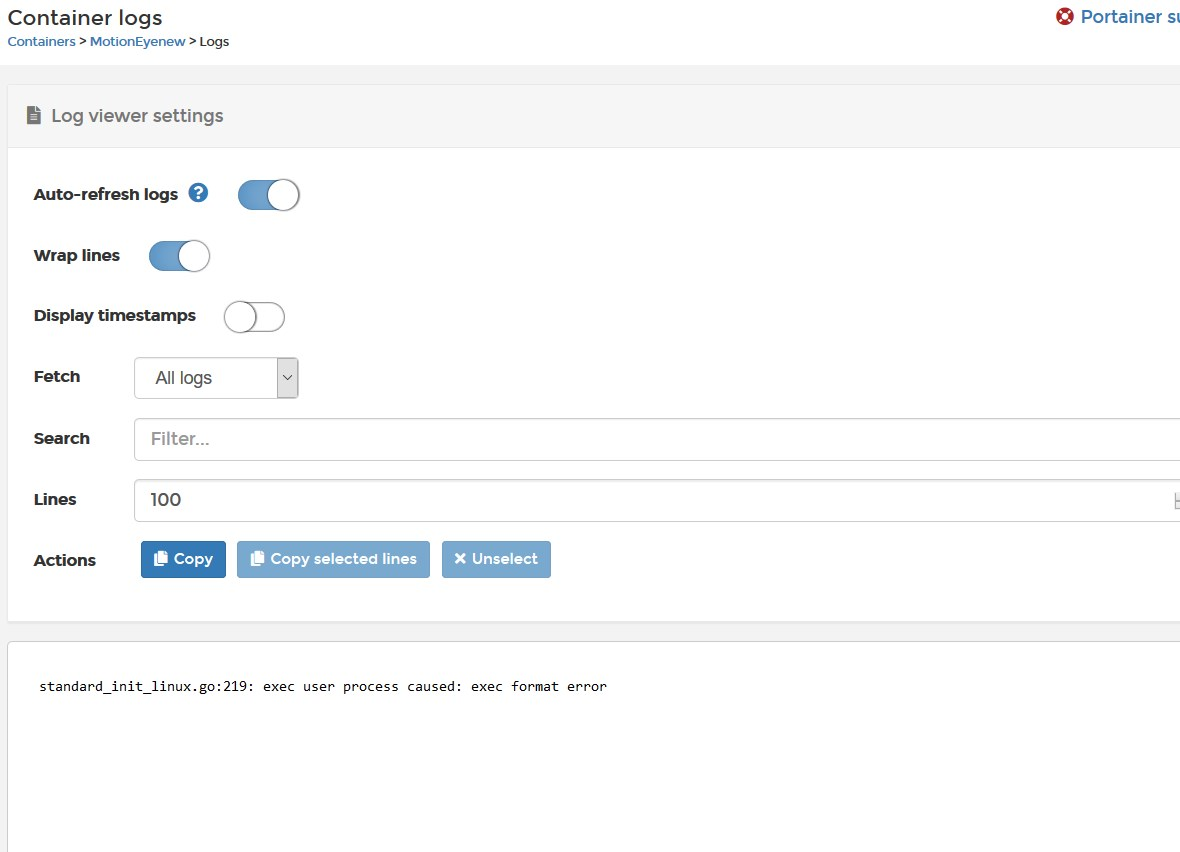Screen dimensions: 1180x852
Task: Click the Fetch dropdown arrow
Action: coord(288,377)
